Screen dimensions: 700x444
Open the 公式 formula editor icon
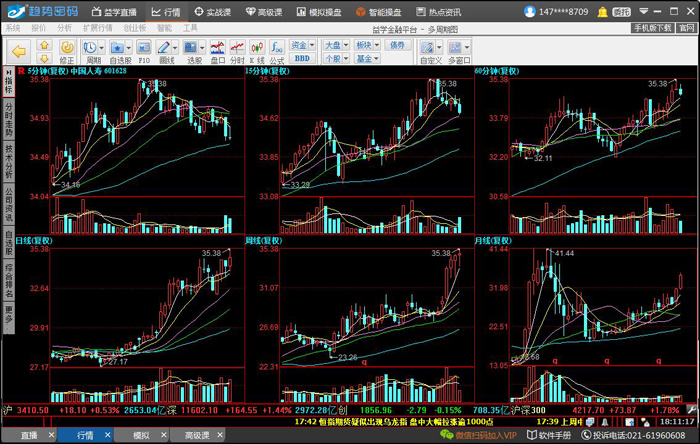(277, 47)
